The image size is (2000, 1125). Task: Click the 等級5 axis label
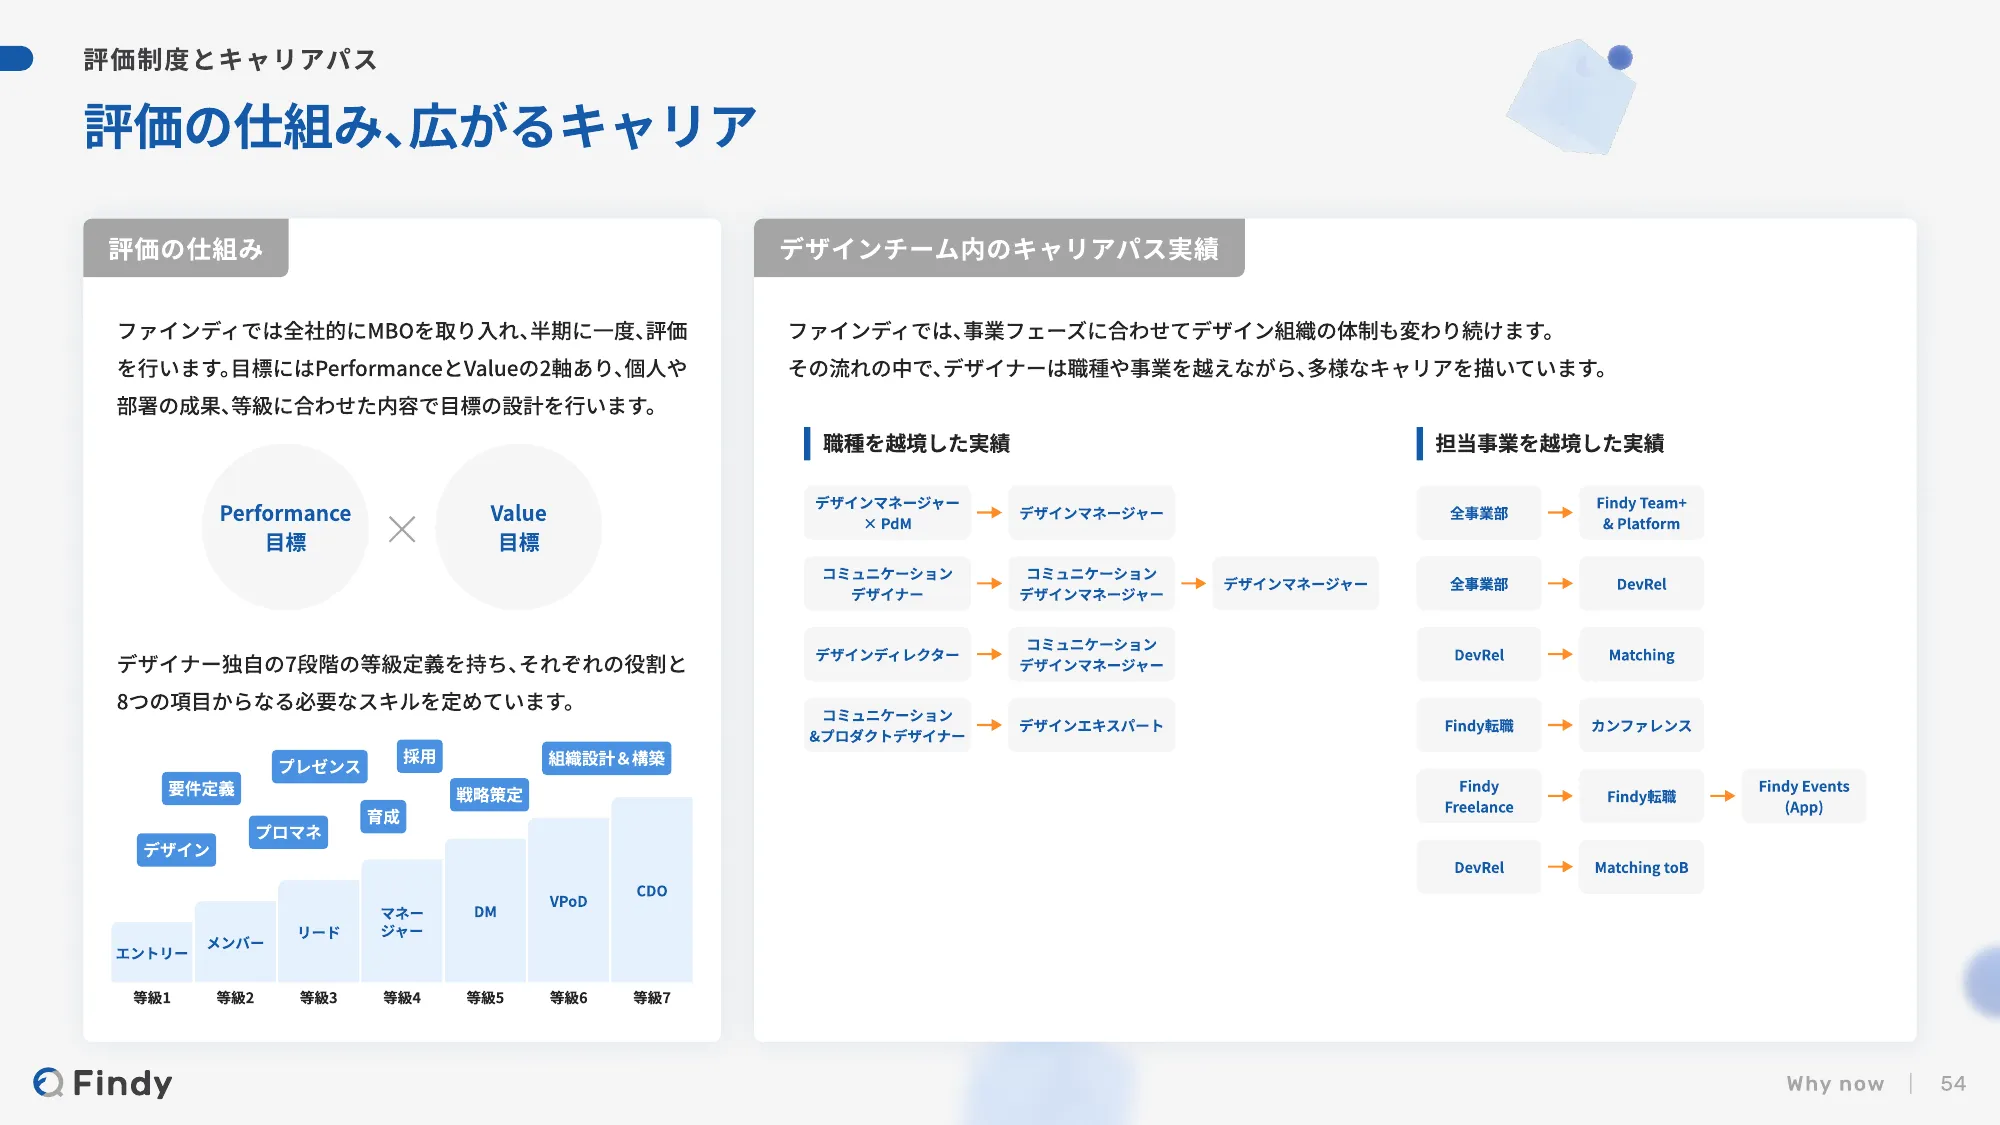485,998
